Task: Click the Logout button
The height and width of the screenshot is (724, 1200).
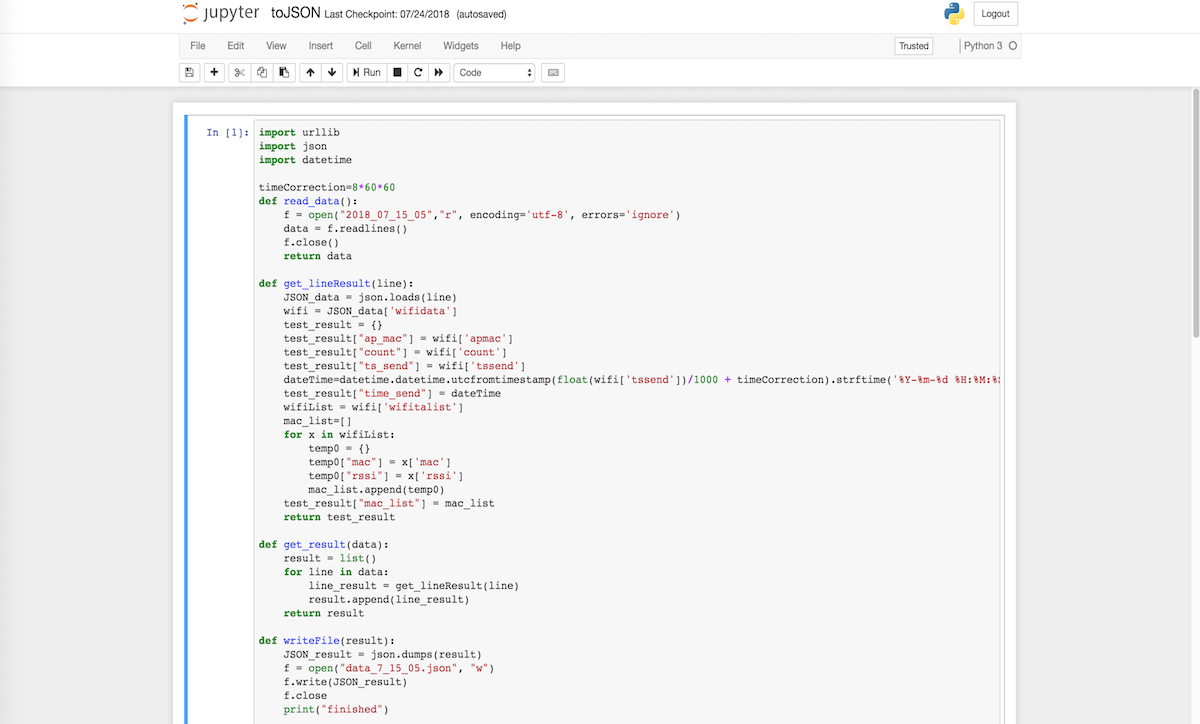Action: [995, 14]
